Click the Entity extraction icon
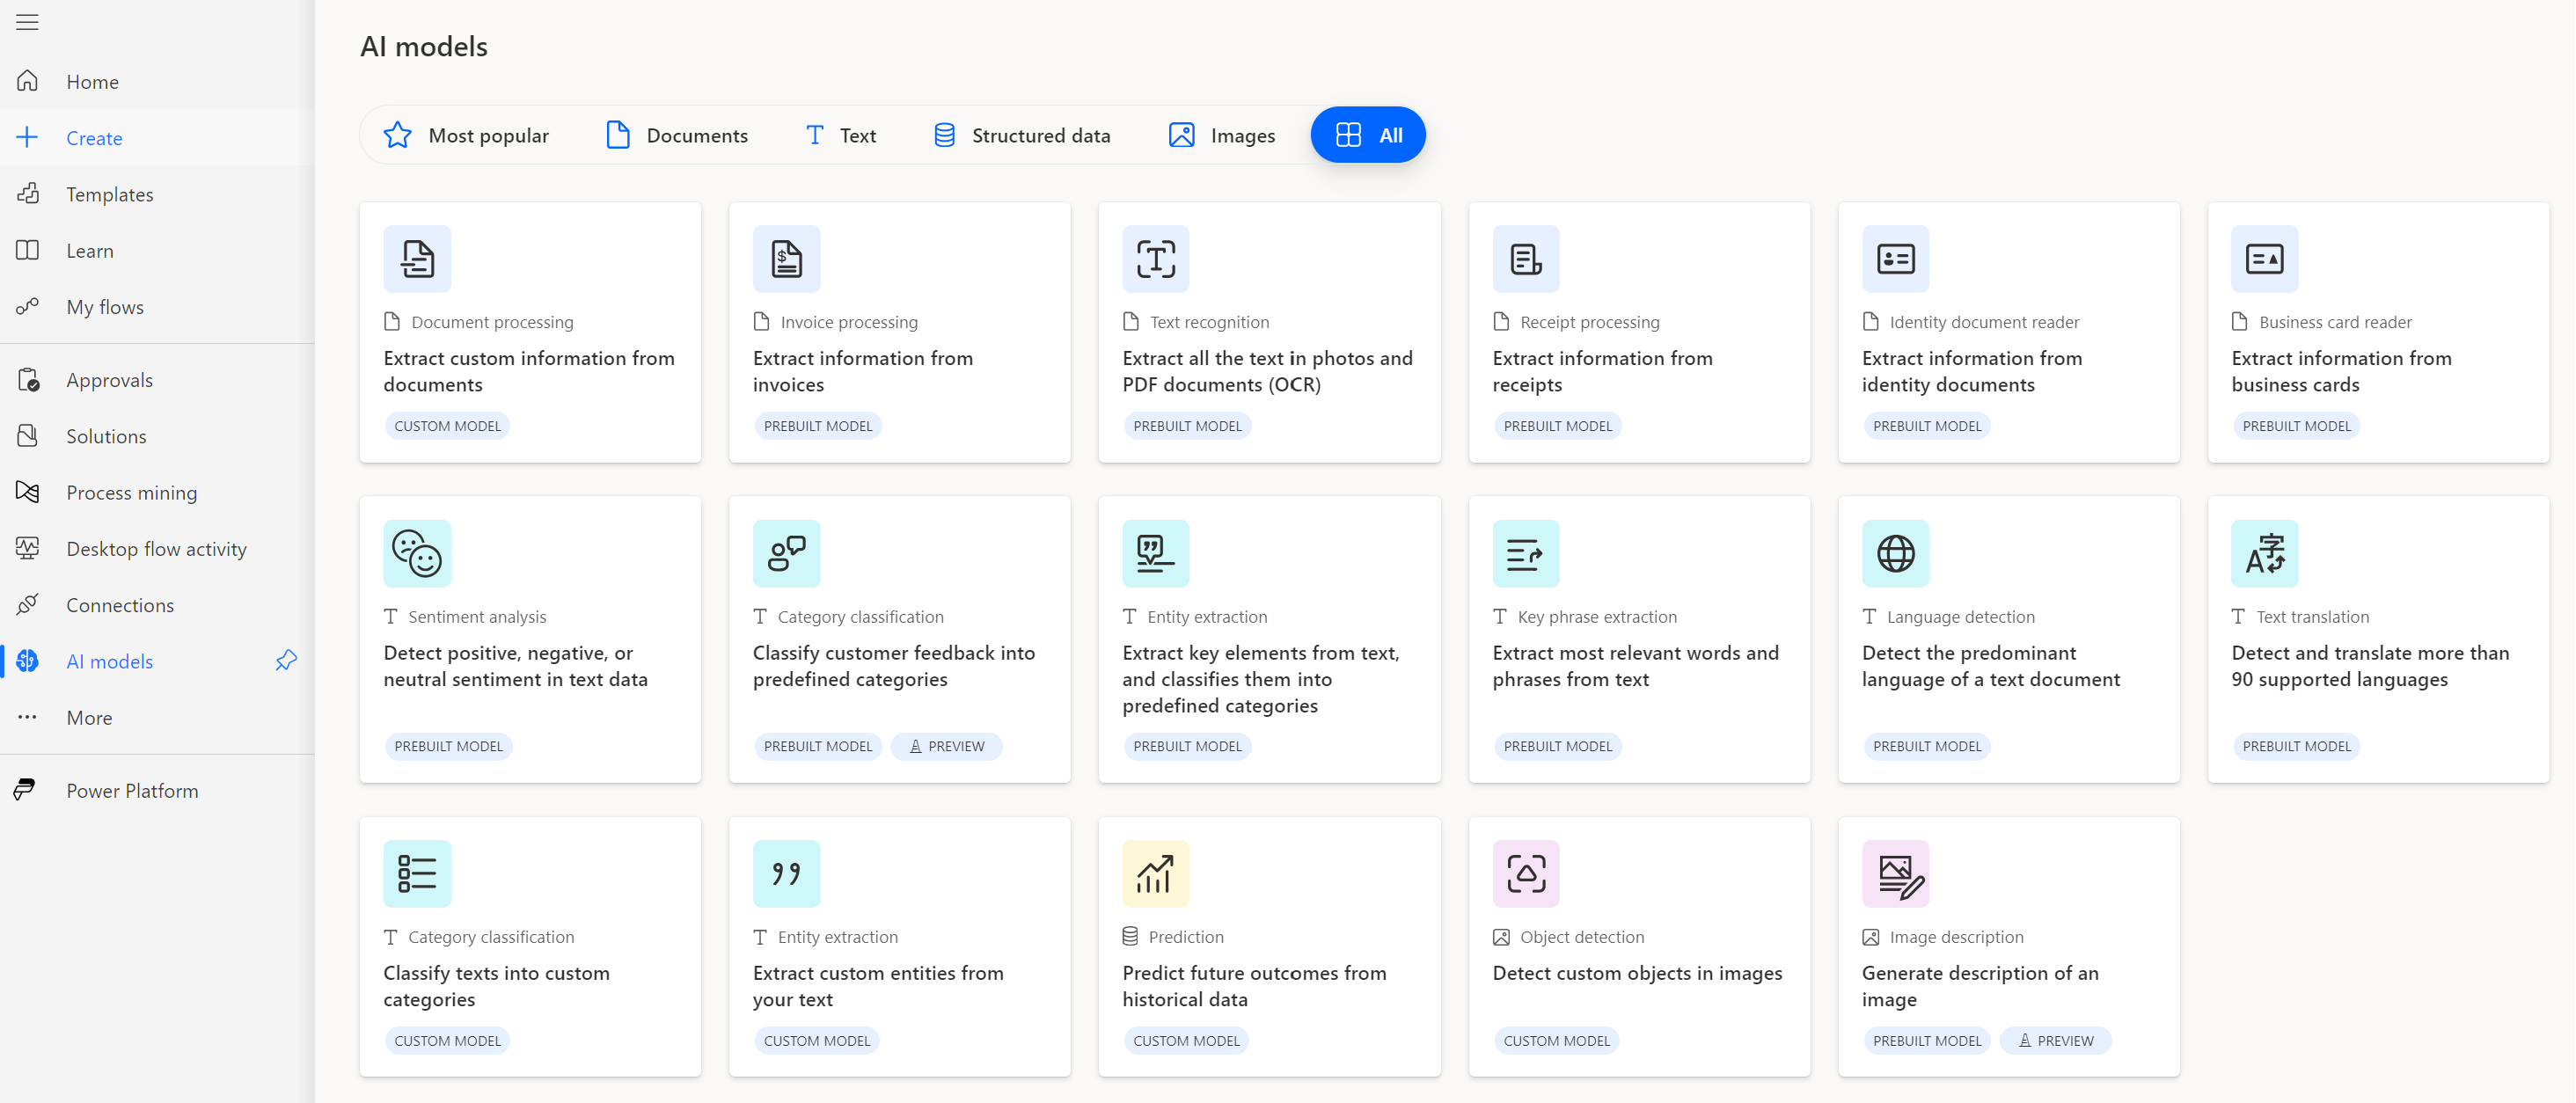Viewport: 2576px width, 1103px height. [1155, 553]
